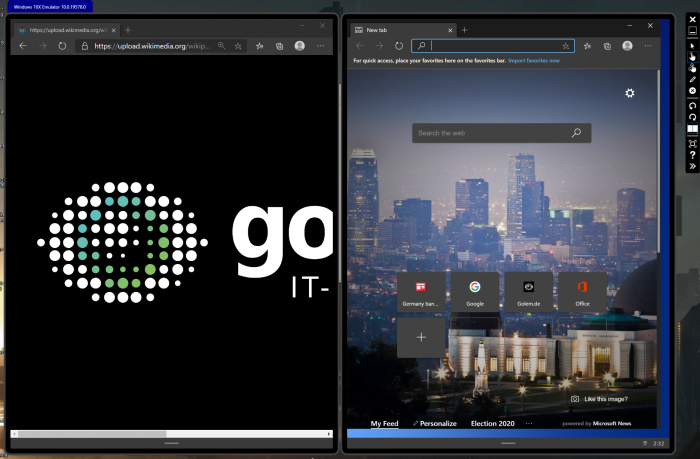Viewport: 700px width, 459px height.
Task: Rotate emulator clockwise
Action: [x=692, y=117]
